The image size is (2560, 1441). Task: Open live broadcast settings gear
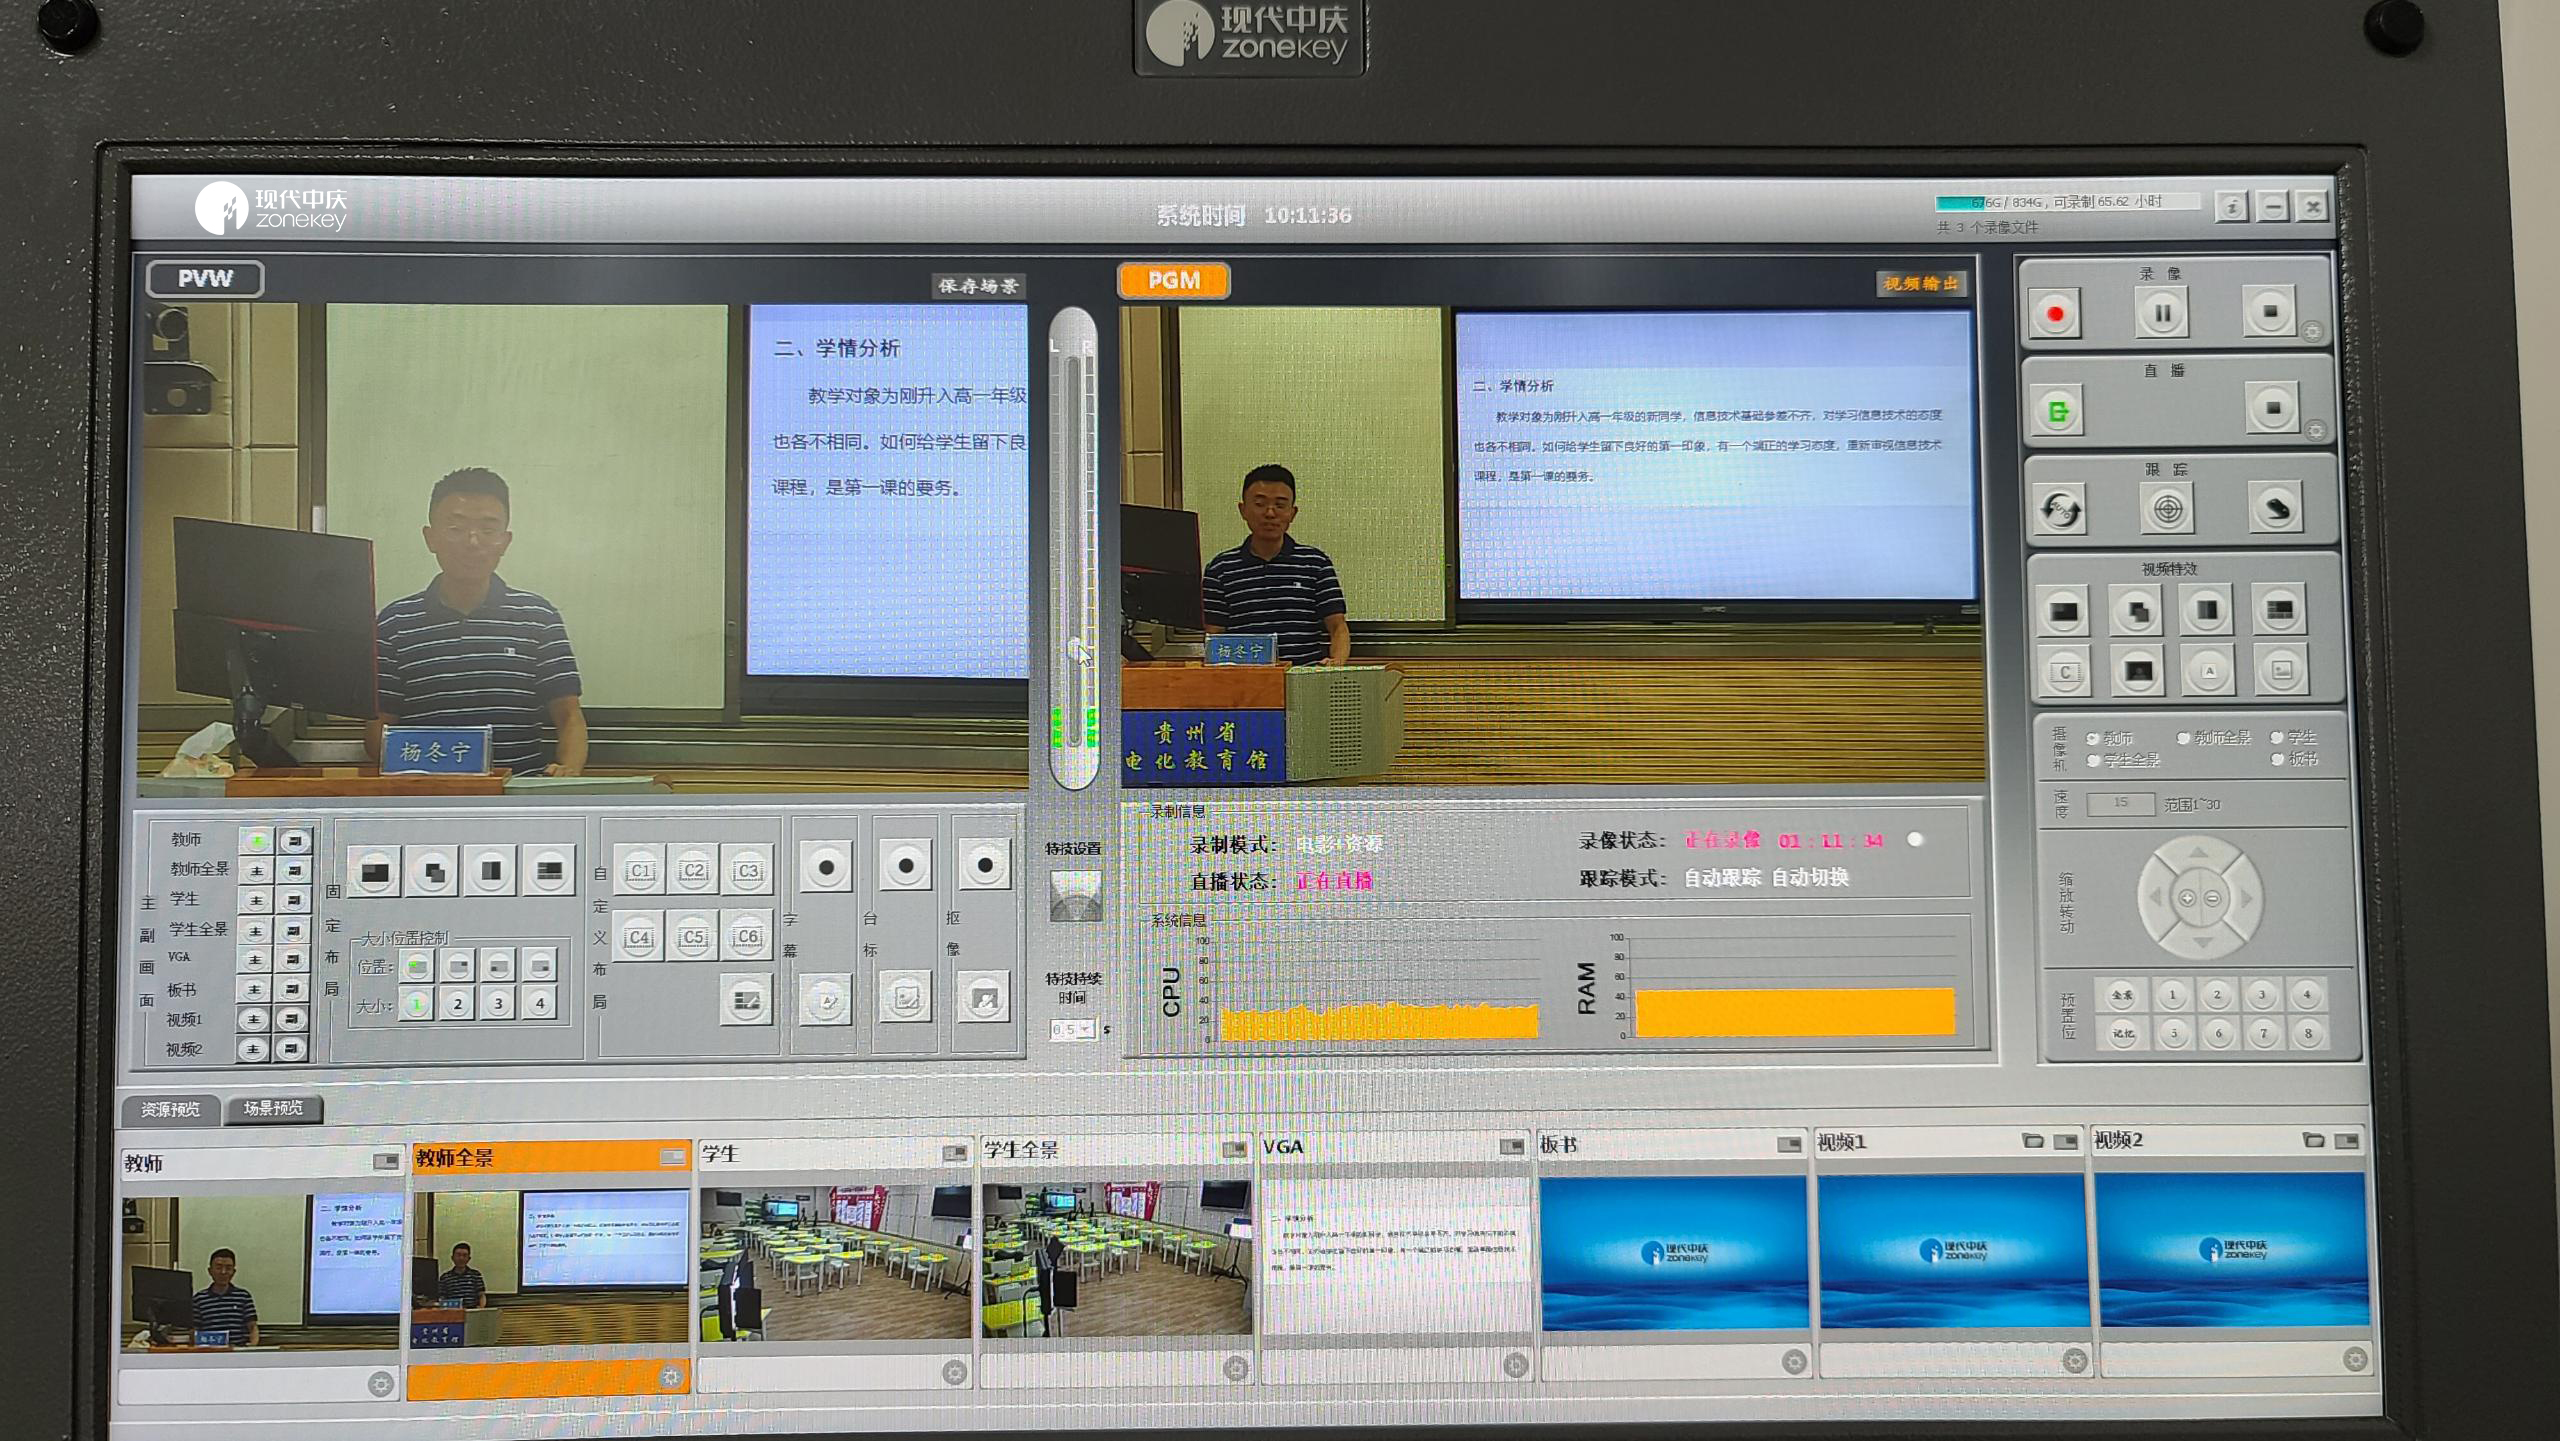pyautogui.click(x=2315, y=431)
